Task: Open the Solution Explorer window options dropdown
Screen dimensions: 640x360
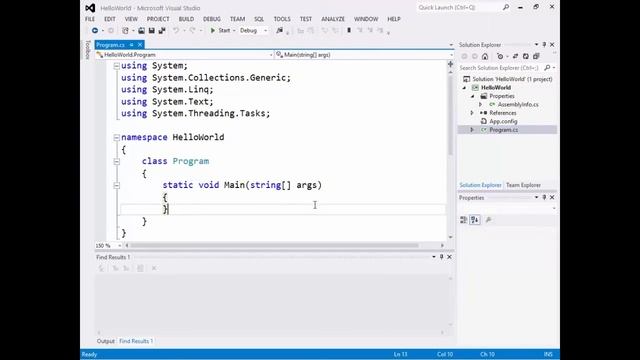Action: pyautogui.click(x=536, y=44)
